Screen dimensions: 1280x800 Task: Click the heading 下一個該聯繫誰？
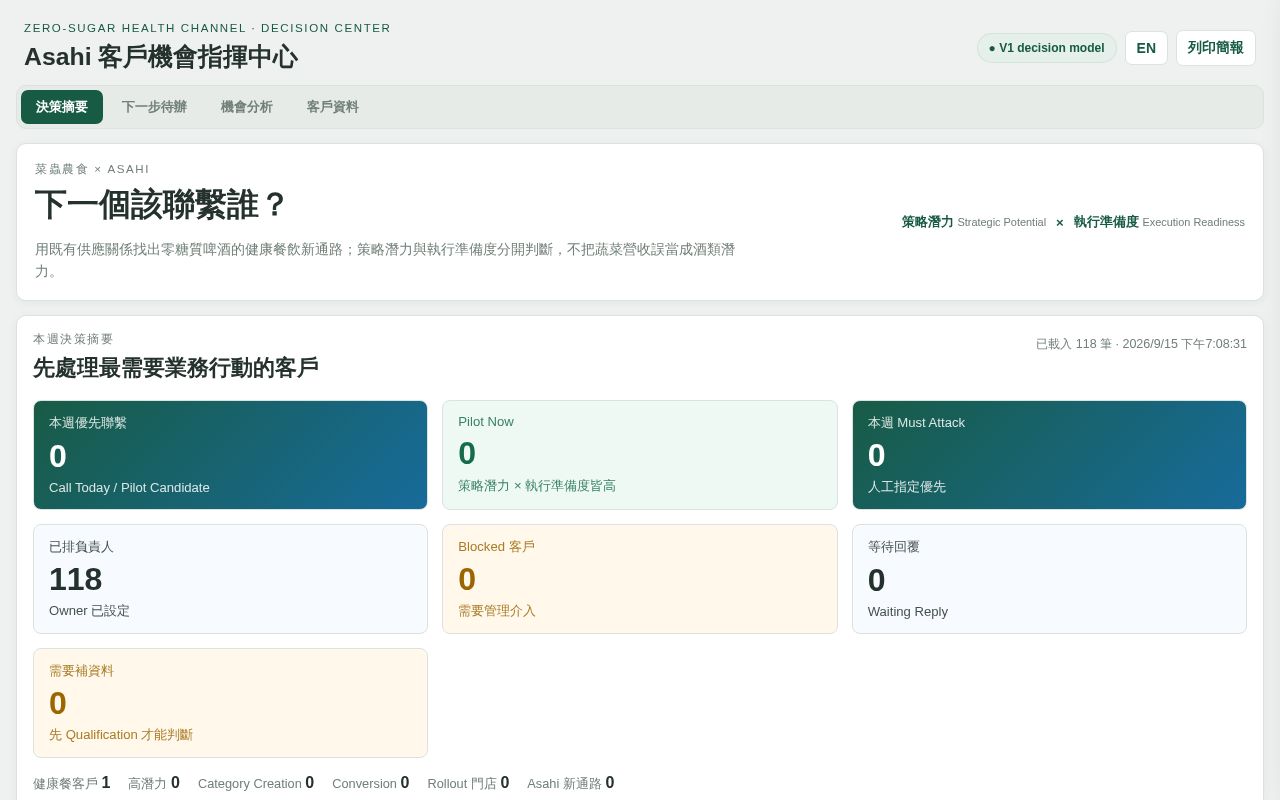(161, 205)
